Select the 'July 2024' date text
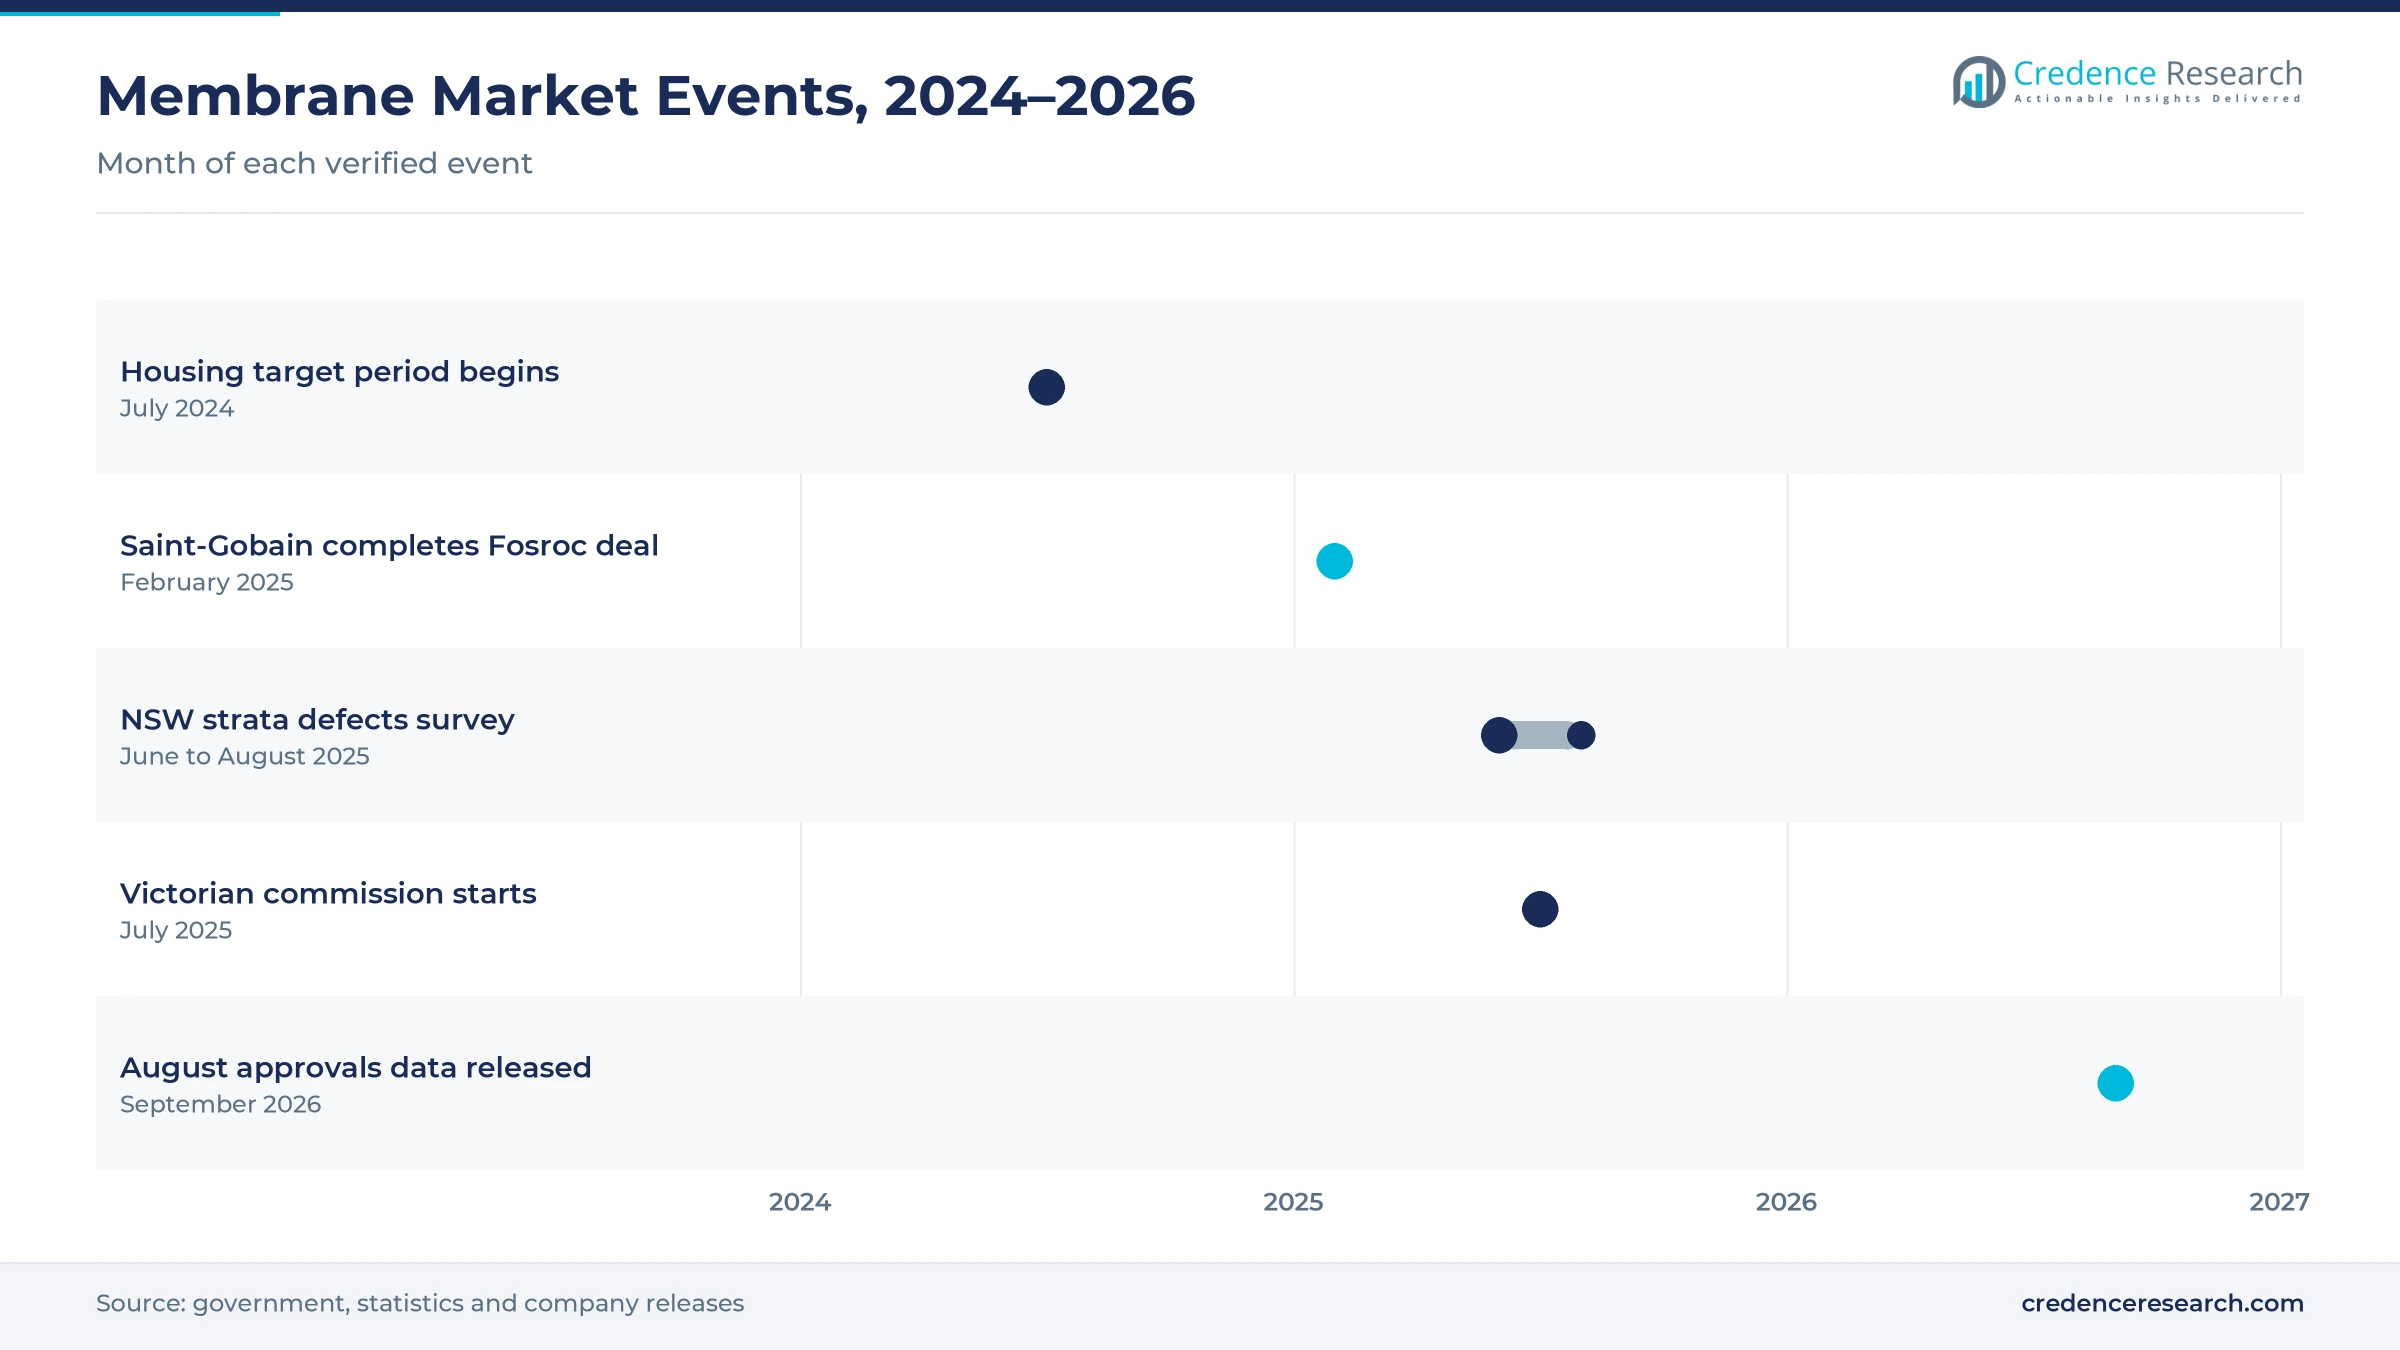The height and width of the screenshot is (1350, 2400). click(177, 408)
